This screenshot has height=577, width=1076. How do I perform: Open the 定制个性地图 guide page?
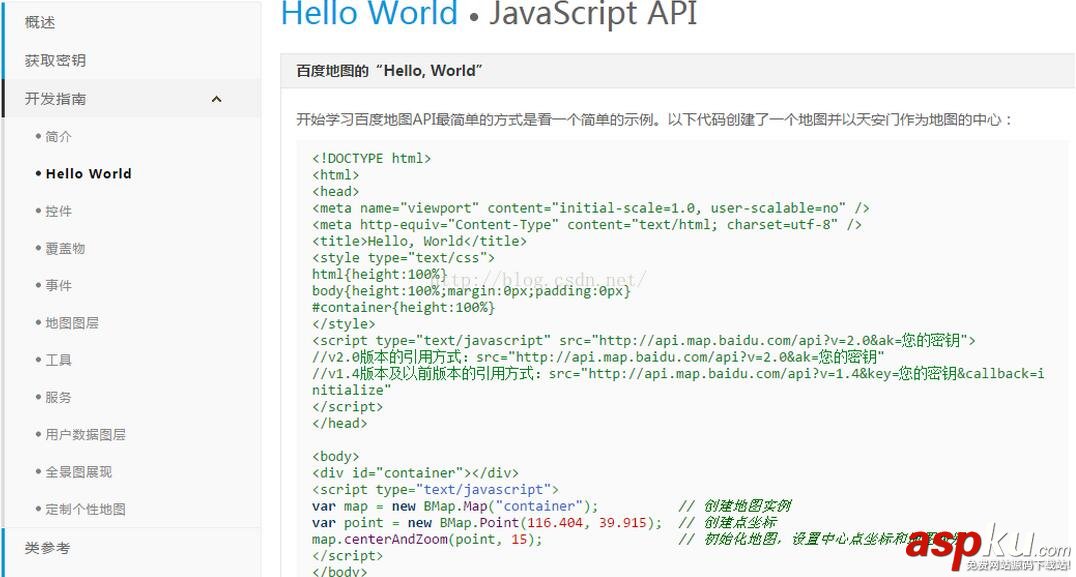click(x=85, y=509)
